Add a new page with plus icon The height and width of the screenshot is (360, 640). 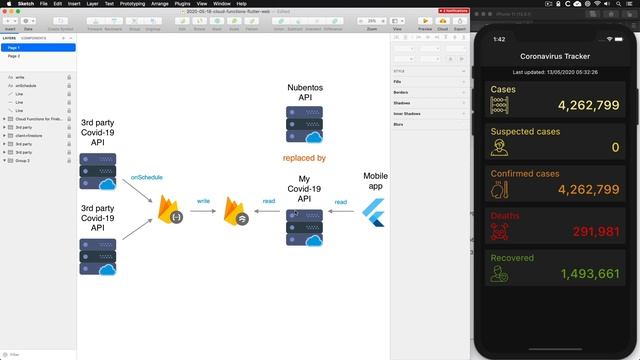[x=63, y=38]
